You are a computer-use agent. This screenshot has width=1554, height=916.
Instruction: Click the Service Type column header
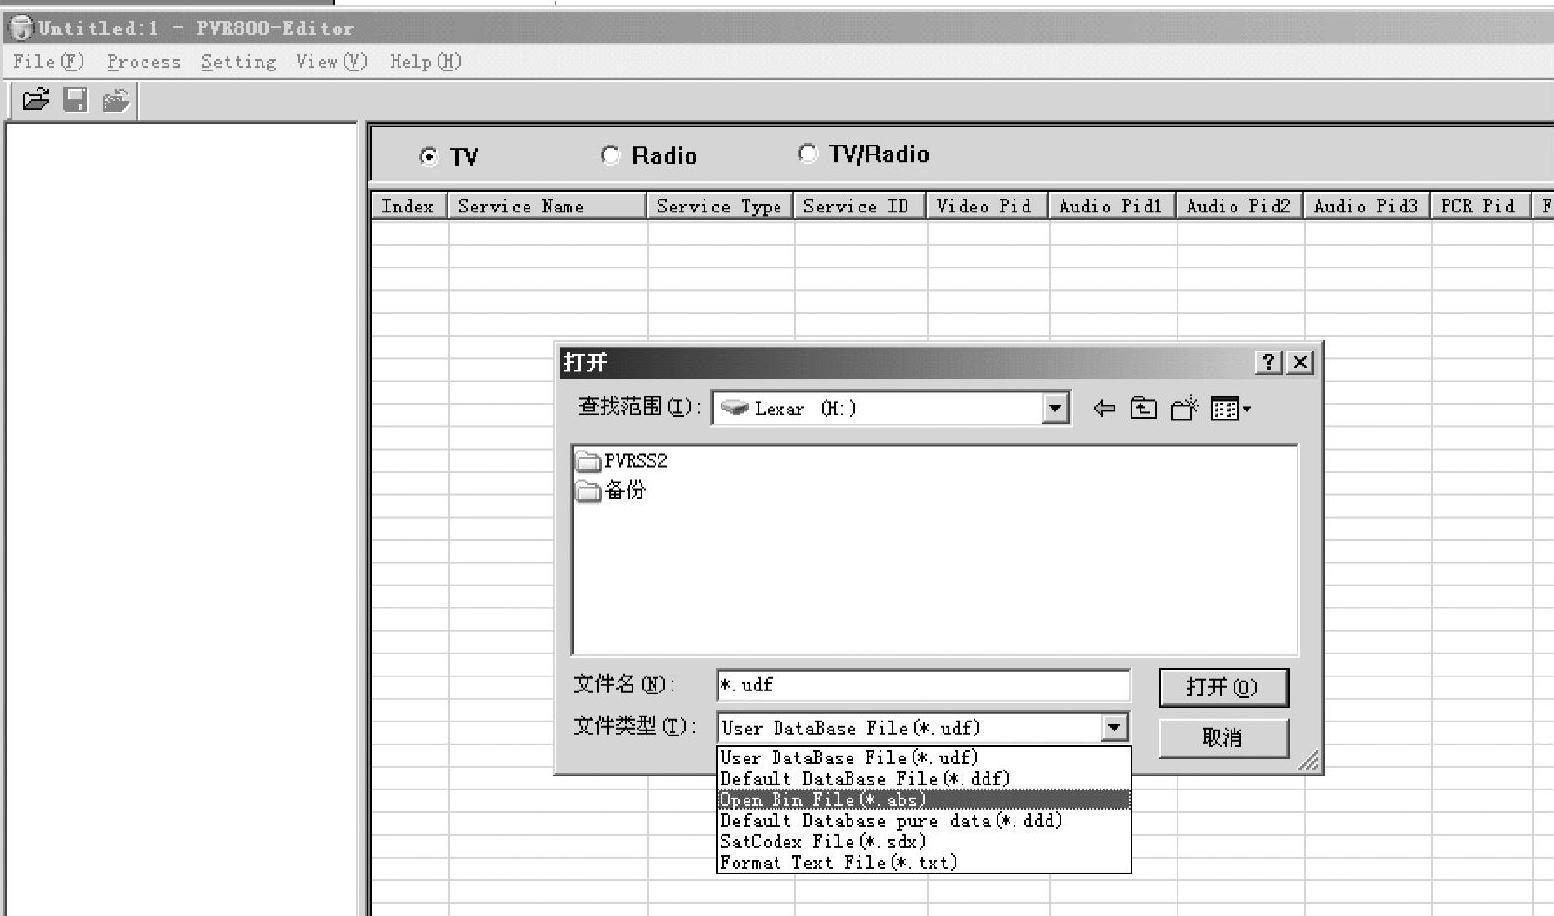tap(720, 206)
